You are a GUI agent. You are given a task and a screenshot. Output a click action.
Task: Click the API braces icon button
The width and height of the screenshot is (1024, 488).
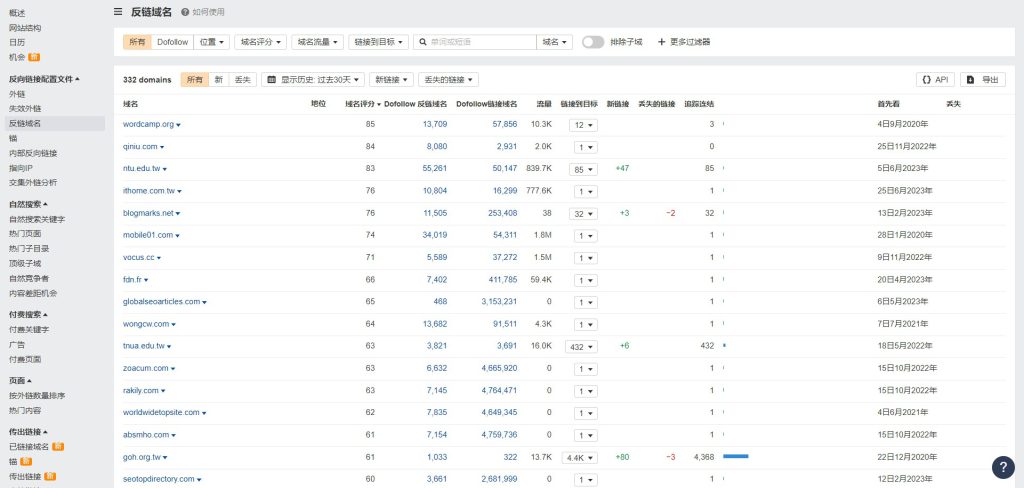[926, 80]
